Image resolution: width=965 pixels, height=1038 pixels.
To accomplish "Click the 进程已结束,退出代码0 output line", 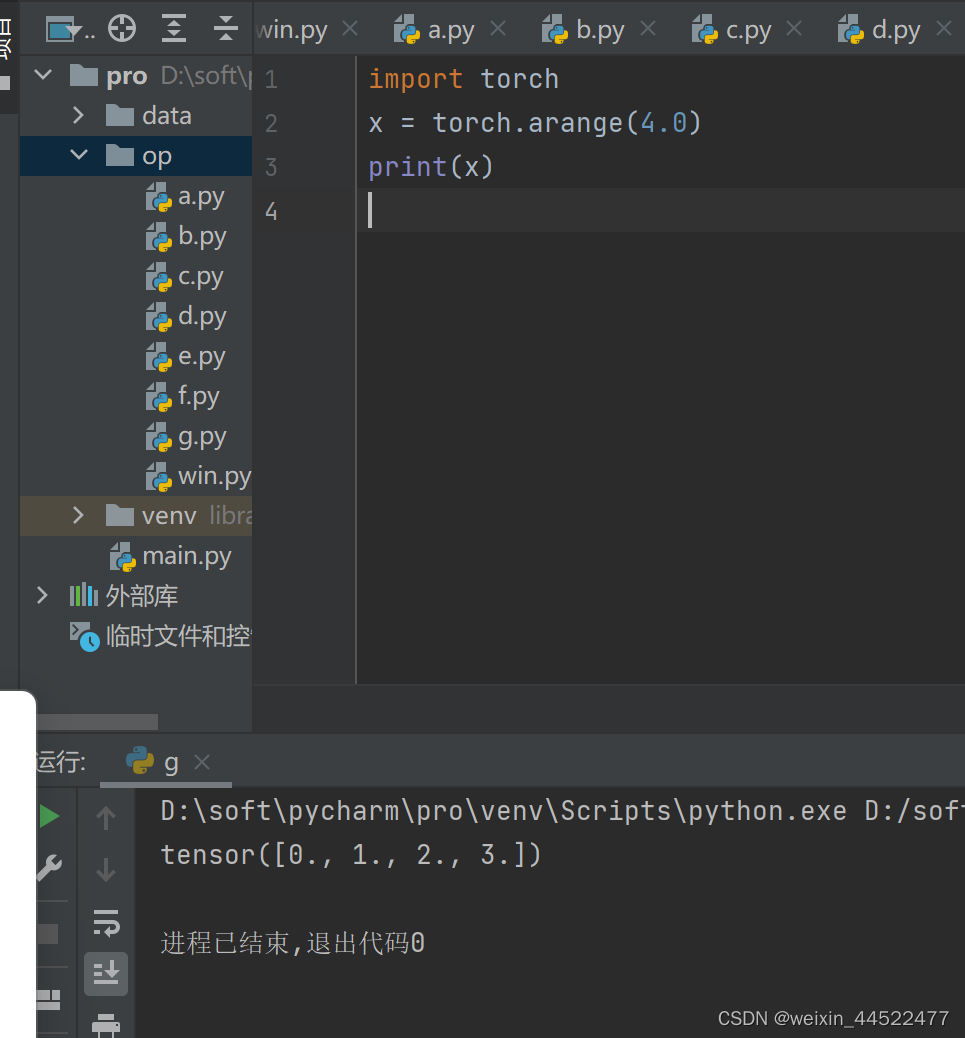I will point(293,943).
